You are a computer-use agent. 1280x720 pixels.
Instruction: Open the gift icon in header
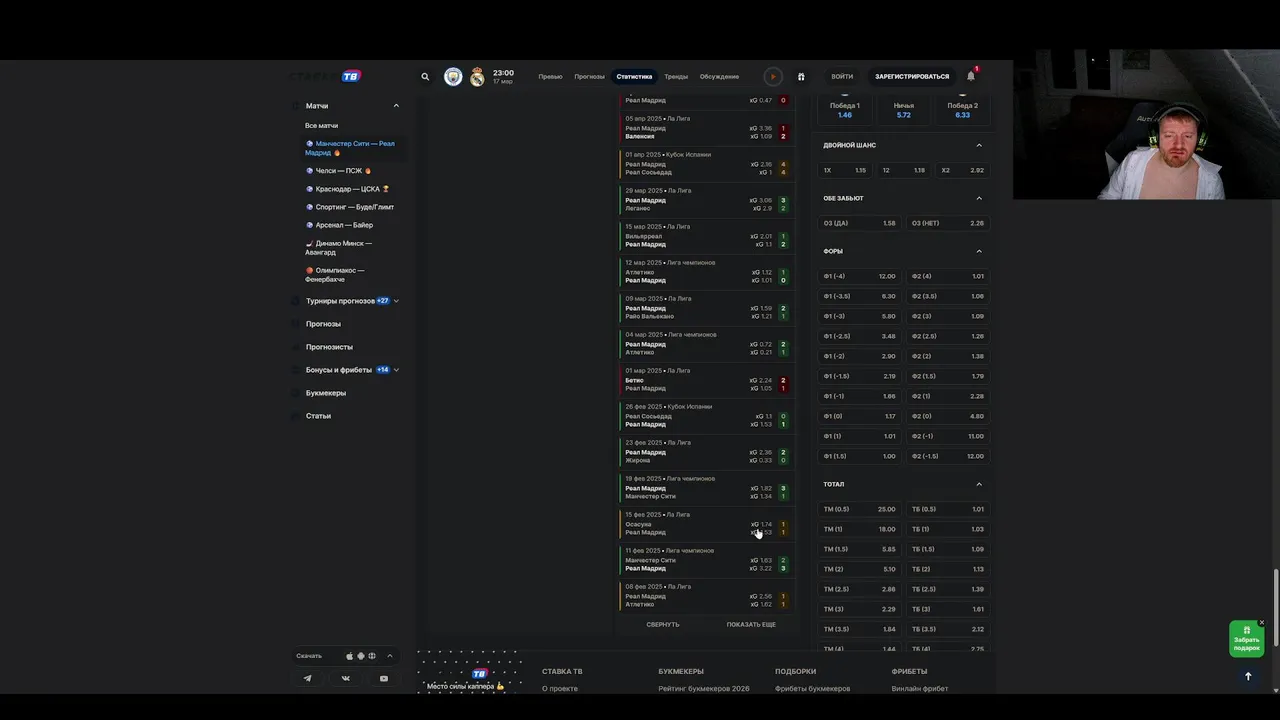pos(801,77)
